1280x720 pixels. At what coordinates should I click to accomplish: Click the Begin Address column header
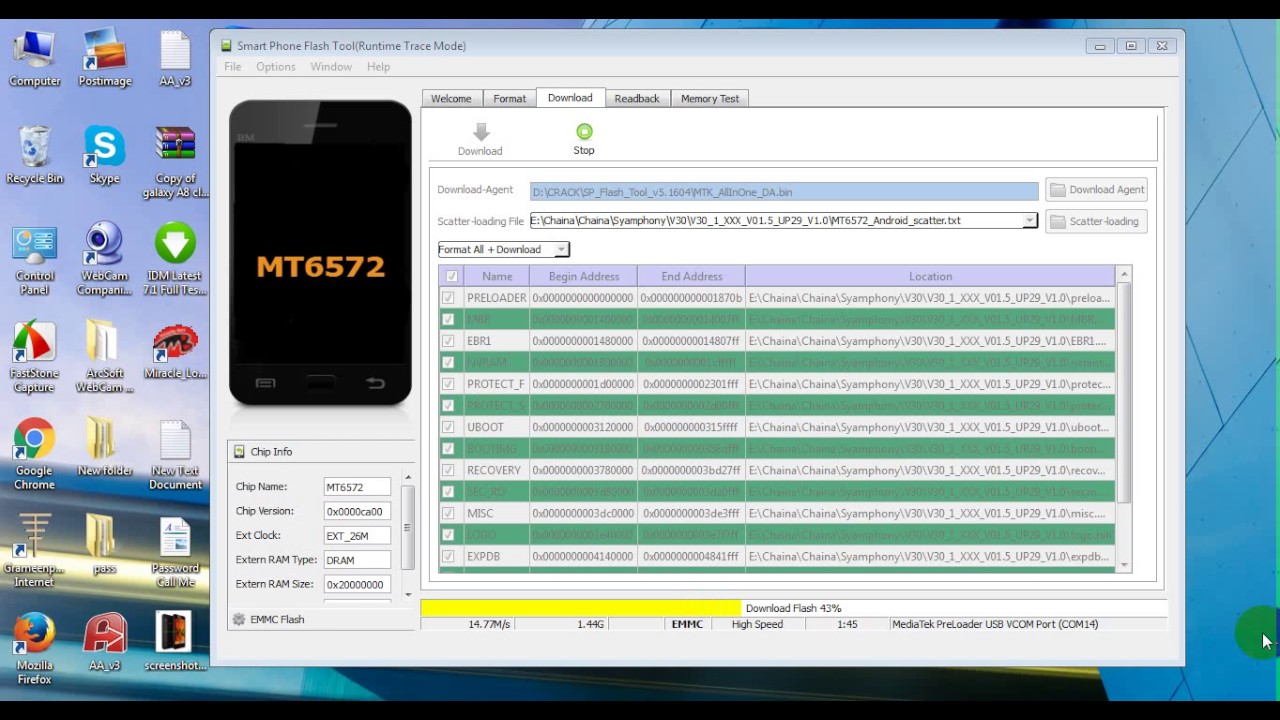[x=582, y=277]
